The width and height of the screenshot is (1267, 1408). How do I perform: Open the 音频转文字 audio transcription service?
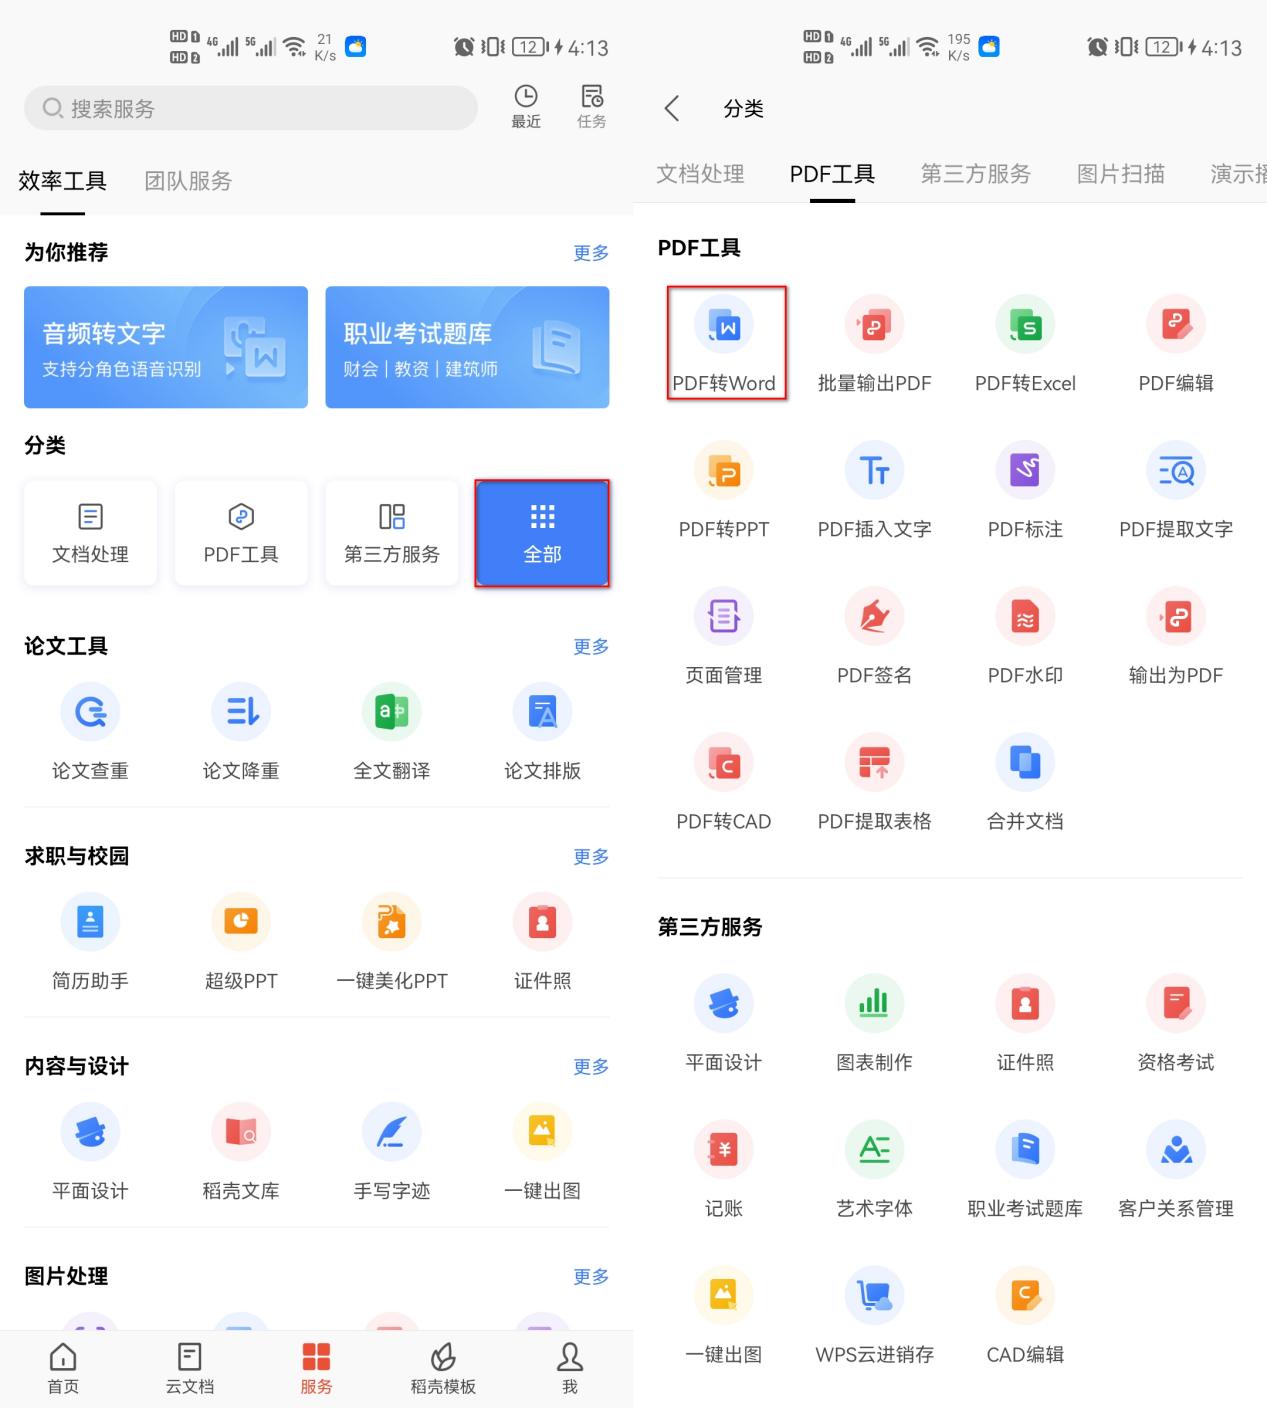click(165, 346)
